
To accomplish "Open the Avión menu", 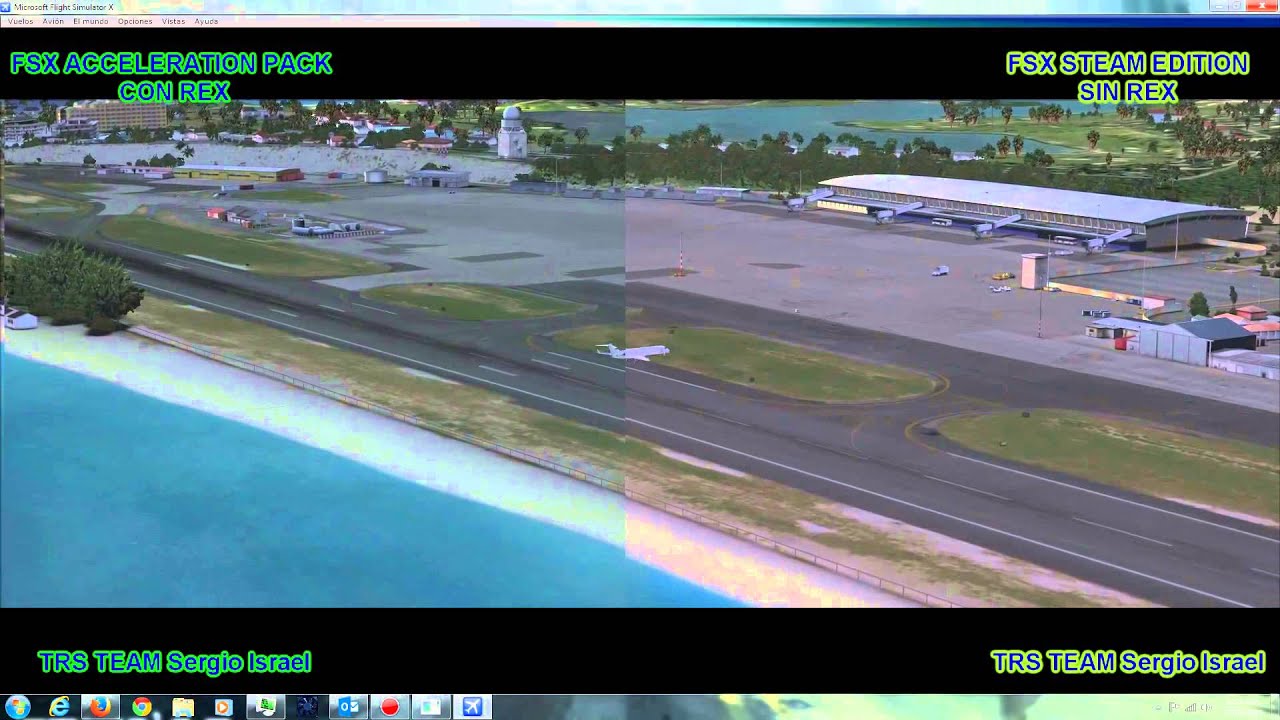I will (53, 21).
